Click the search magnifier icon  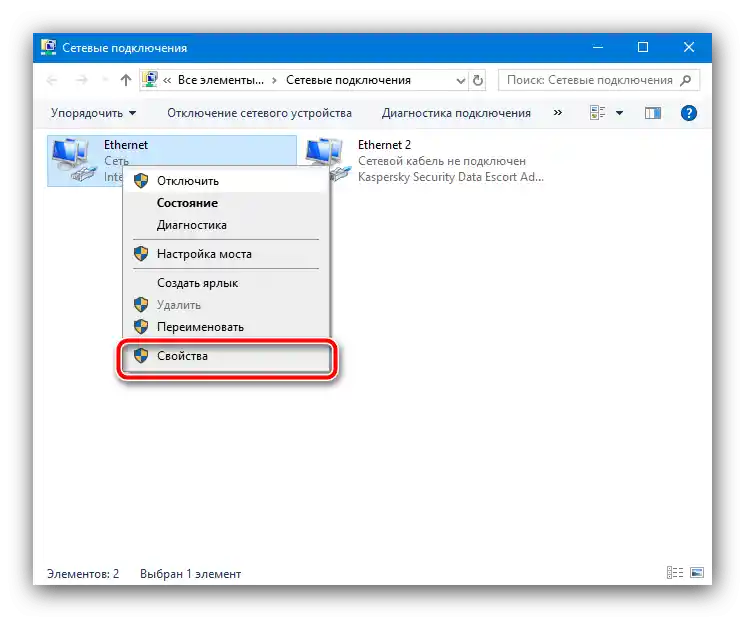point(686,80)
